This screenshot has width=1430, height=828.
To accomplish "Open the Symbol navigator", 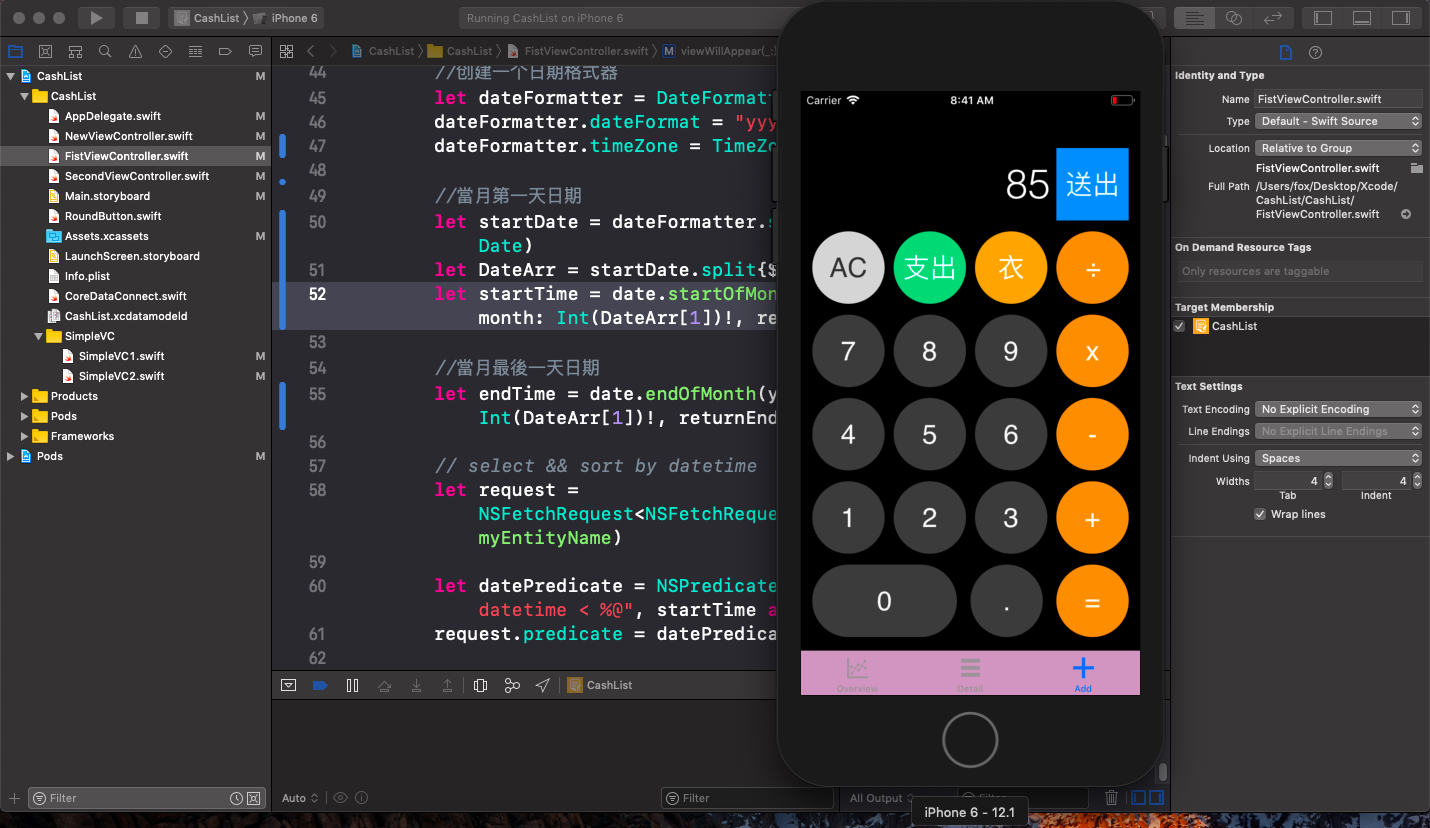I will [x=75, y=51].
